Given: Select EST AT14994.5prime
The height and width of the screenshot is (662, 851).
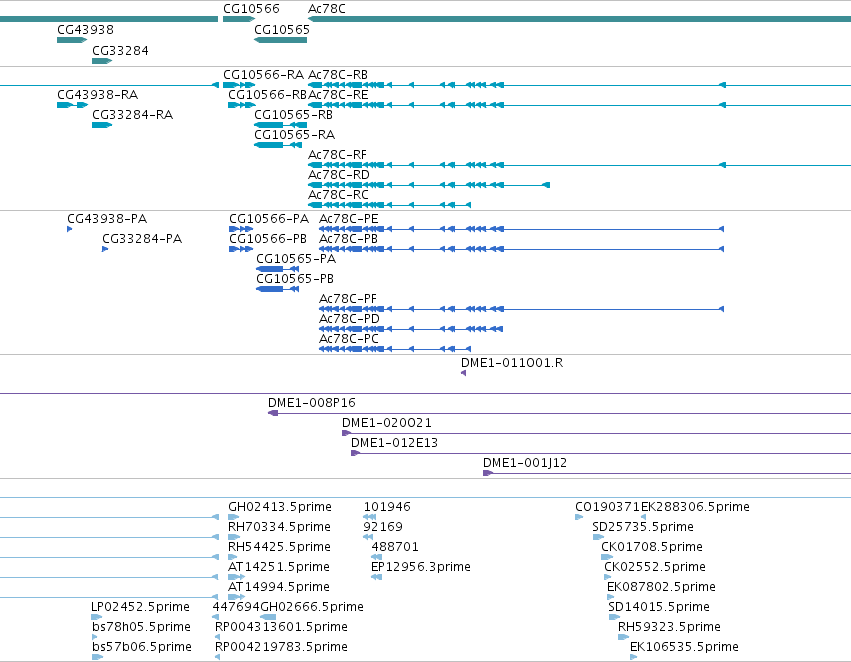Looking at the screenshot, I should pos(278,587).
